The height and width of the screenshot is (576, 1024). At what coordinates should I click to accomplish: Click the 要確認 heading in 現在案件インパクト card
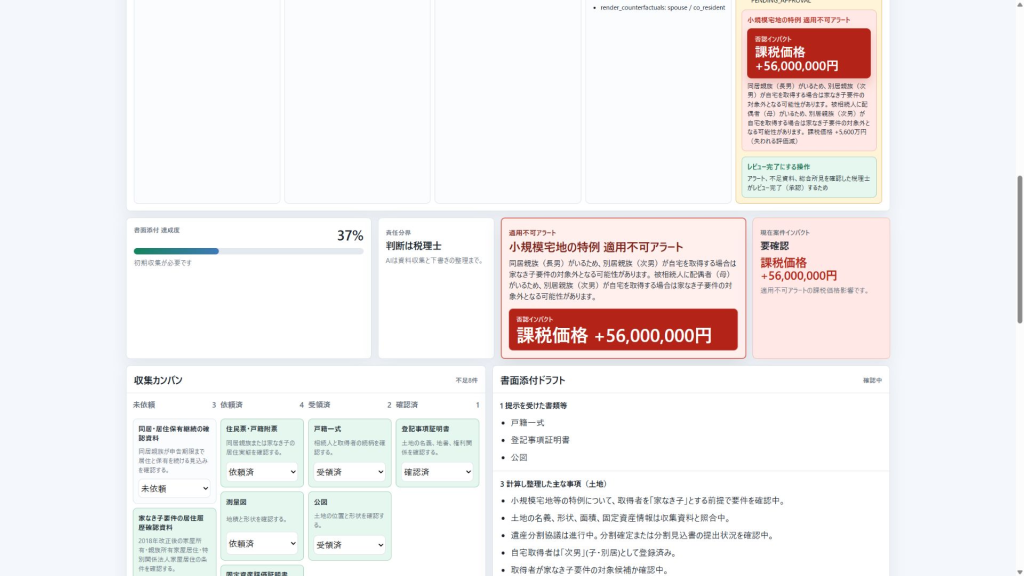[775, 246]
